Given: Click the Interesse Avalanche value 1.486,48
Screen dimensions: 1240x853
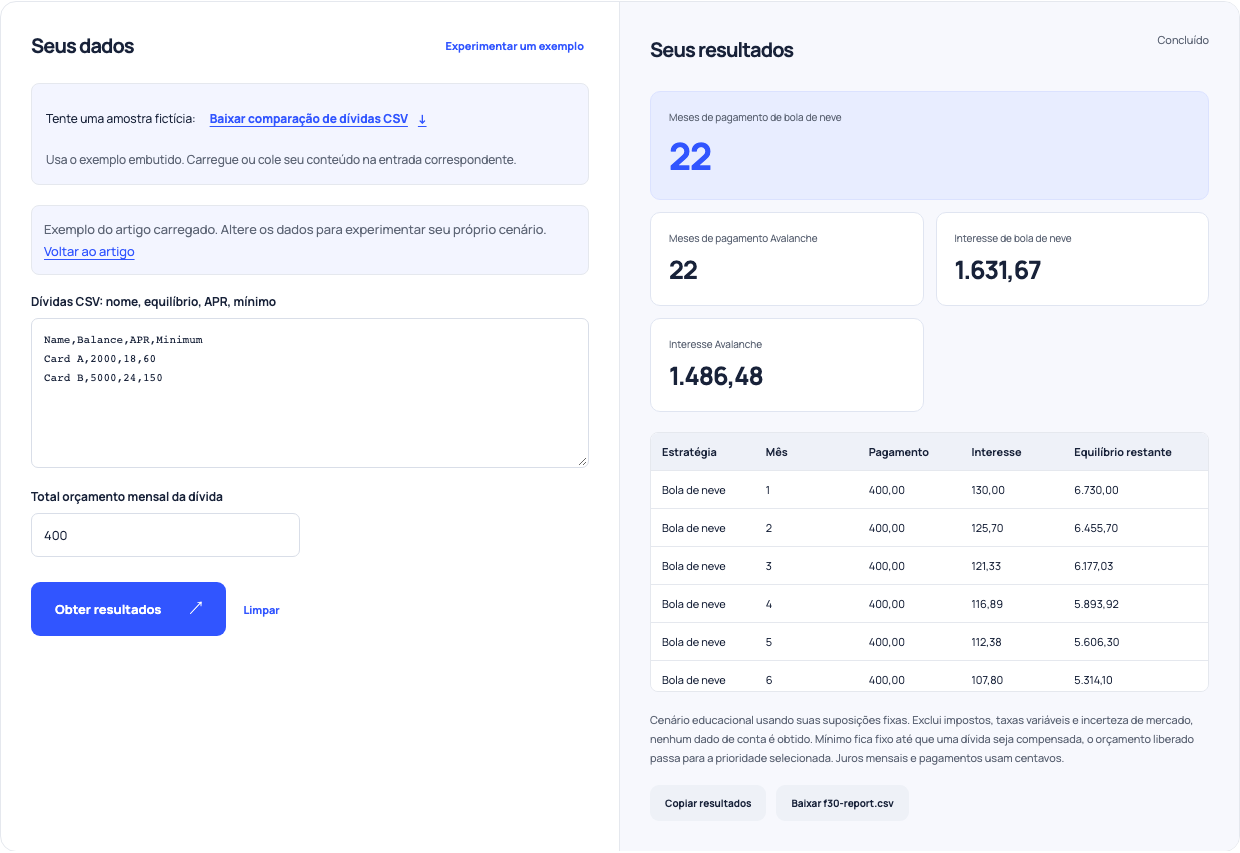Looking at the screenshot, I should coord(716,376).
